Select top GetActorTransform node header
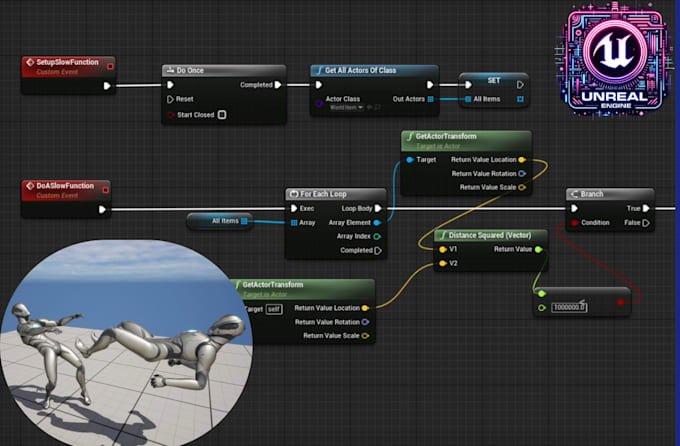 click(x=467, y=141)
